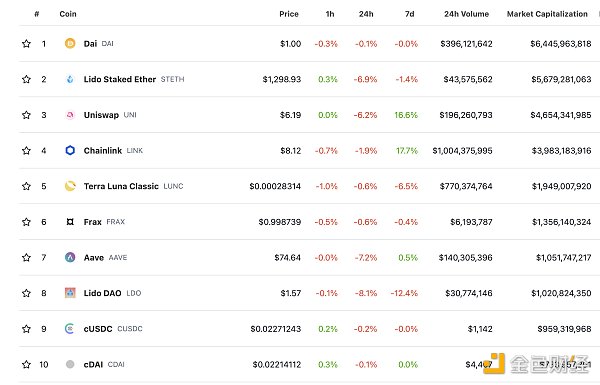The width and height of the screenshot is (600, 385).
Task: Sort table by Price column header
Action: [x=289, y=14]
